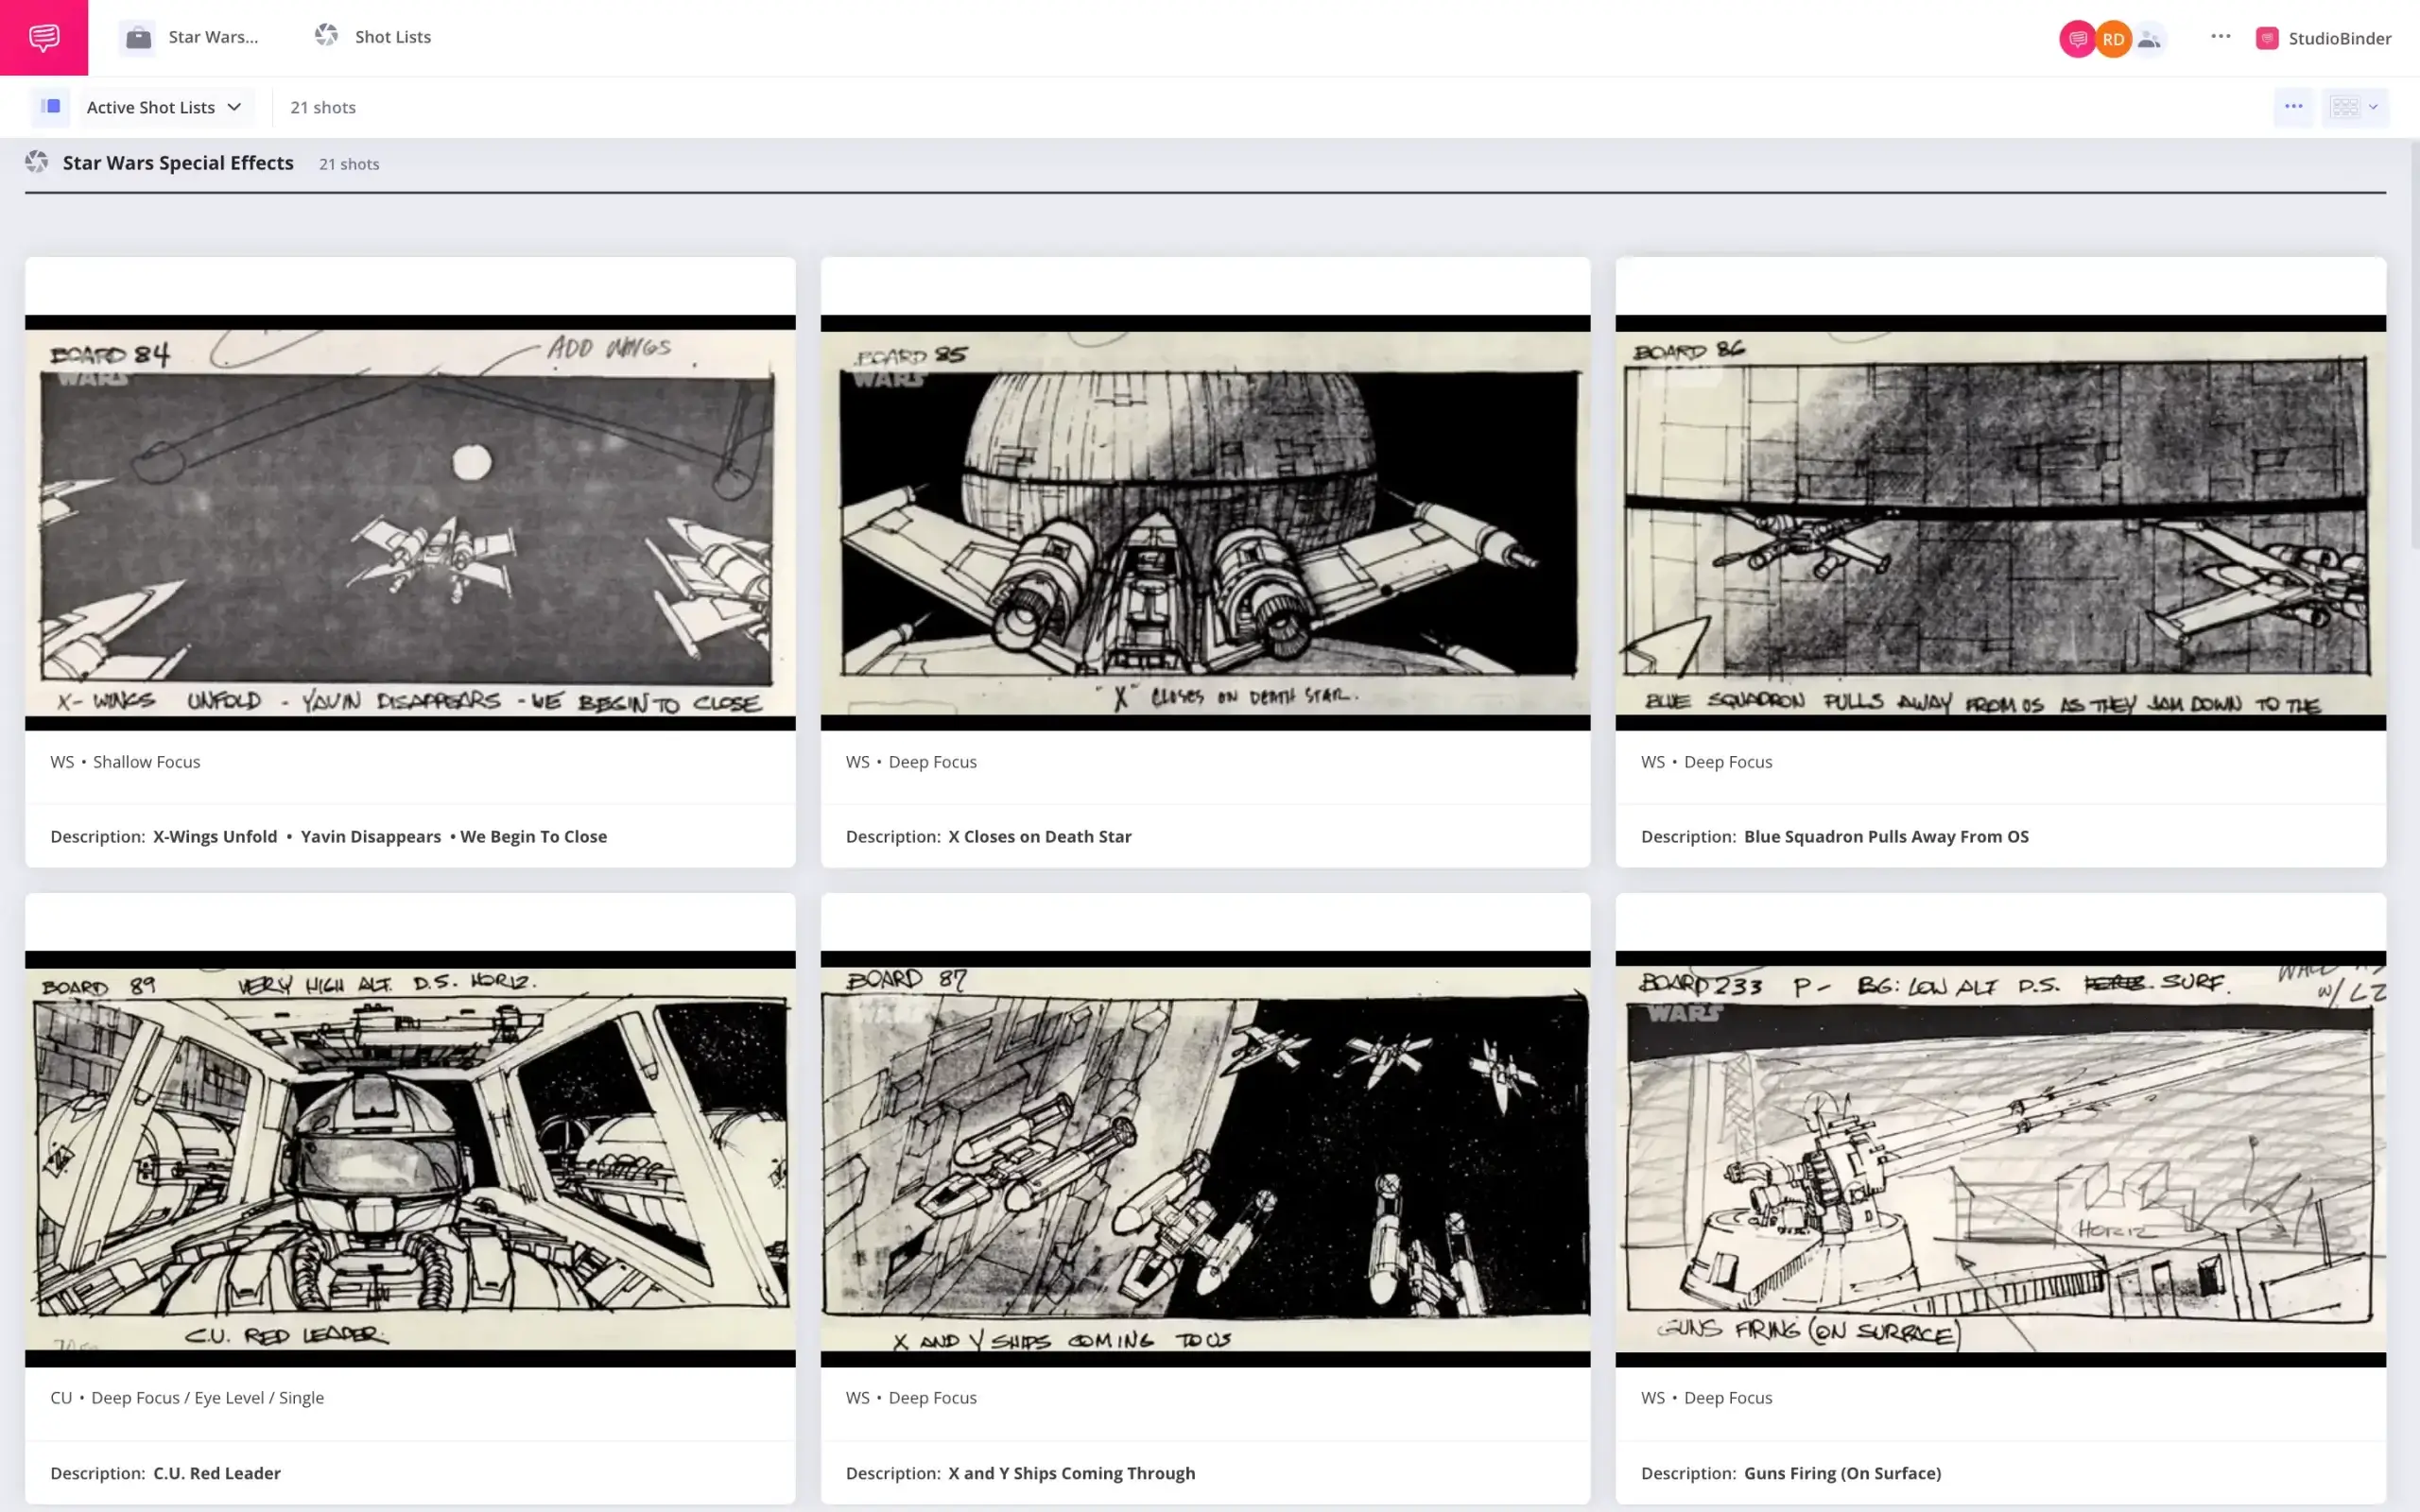The width and height of the screenshot is (2420, 1512).
Task: Click the Star Wars Special Effects title
Action: pos(178,163)
